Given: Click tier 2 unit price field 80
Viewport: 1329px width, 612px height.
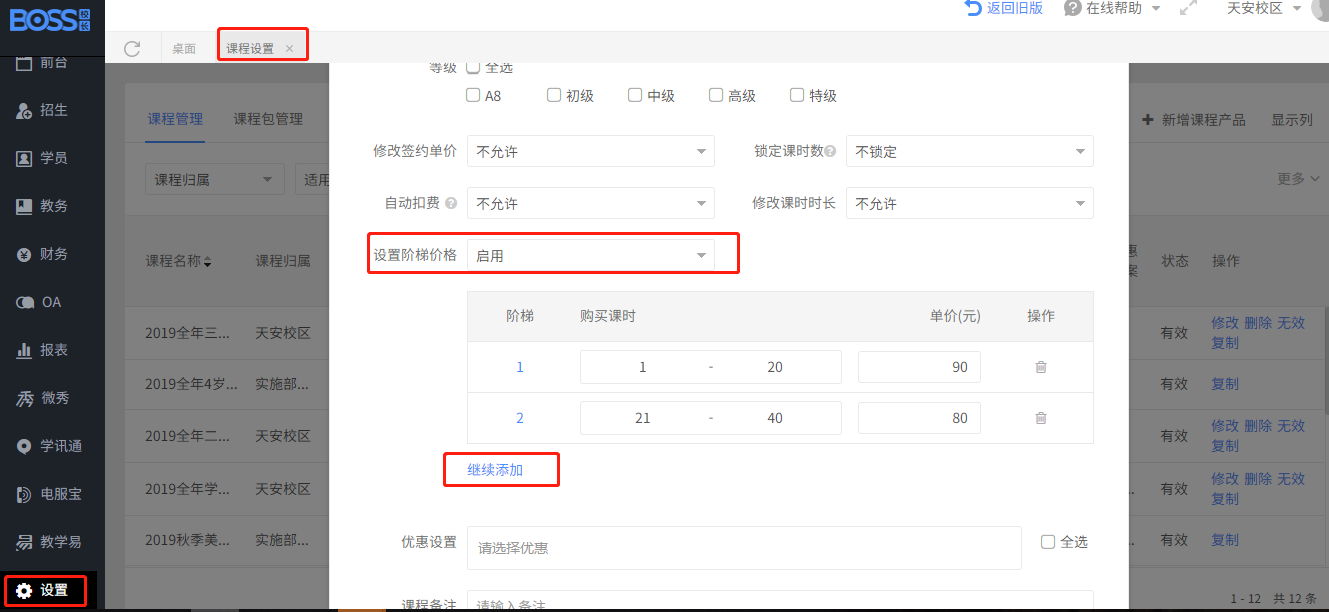Looking at the screenshot, I should pos(919,418).
